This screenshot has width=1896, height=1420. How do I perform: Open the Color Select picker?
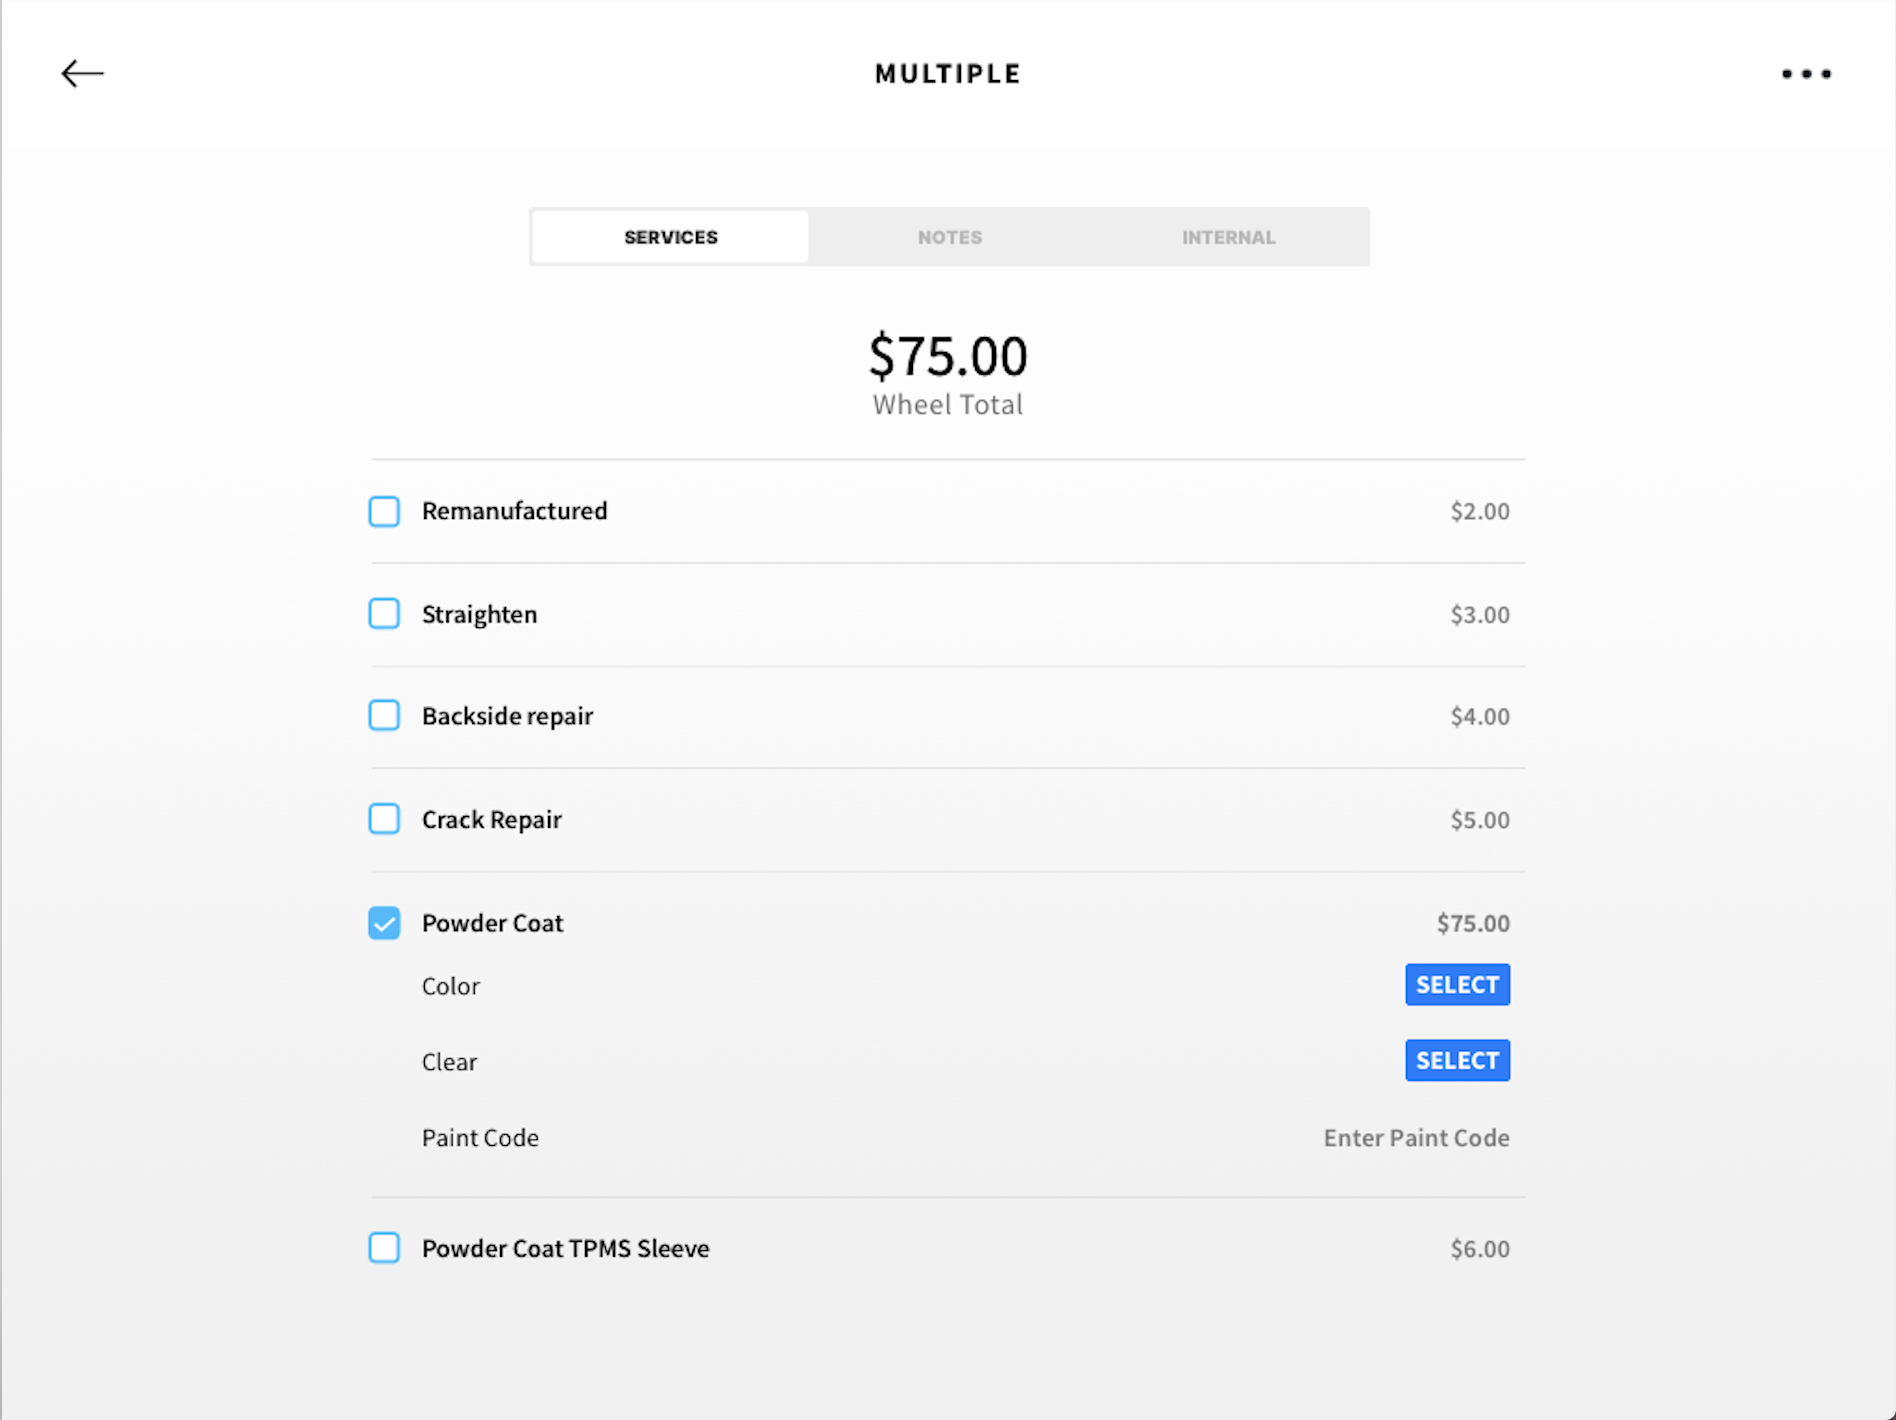(1457, 985)
